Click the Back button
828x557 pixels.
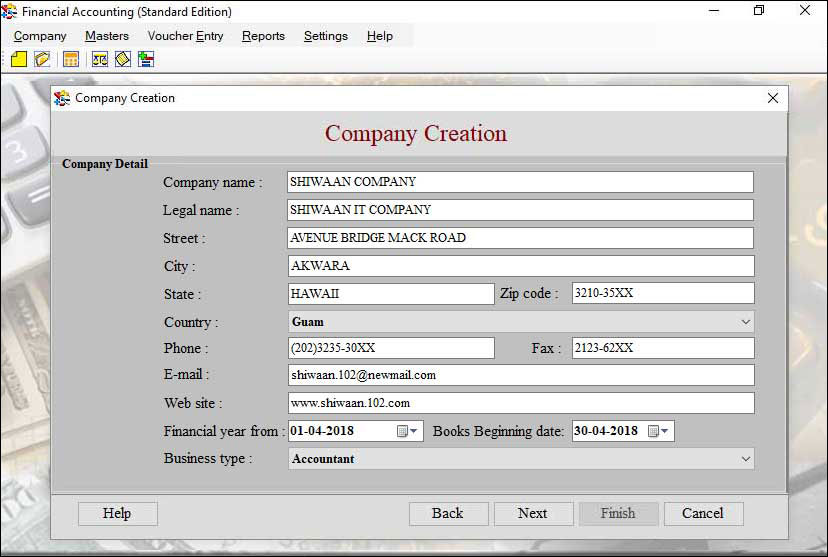(x=448, y=514)
